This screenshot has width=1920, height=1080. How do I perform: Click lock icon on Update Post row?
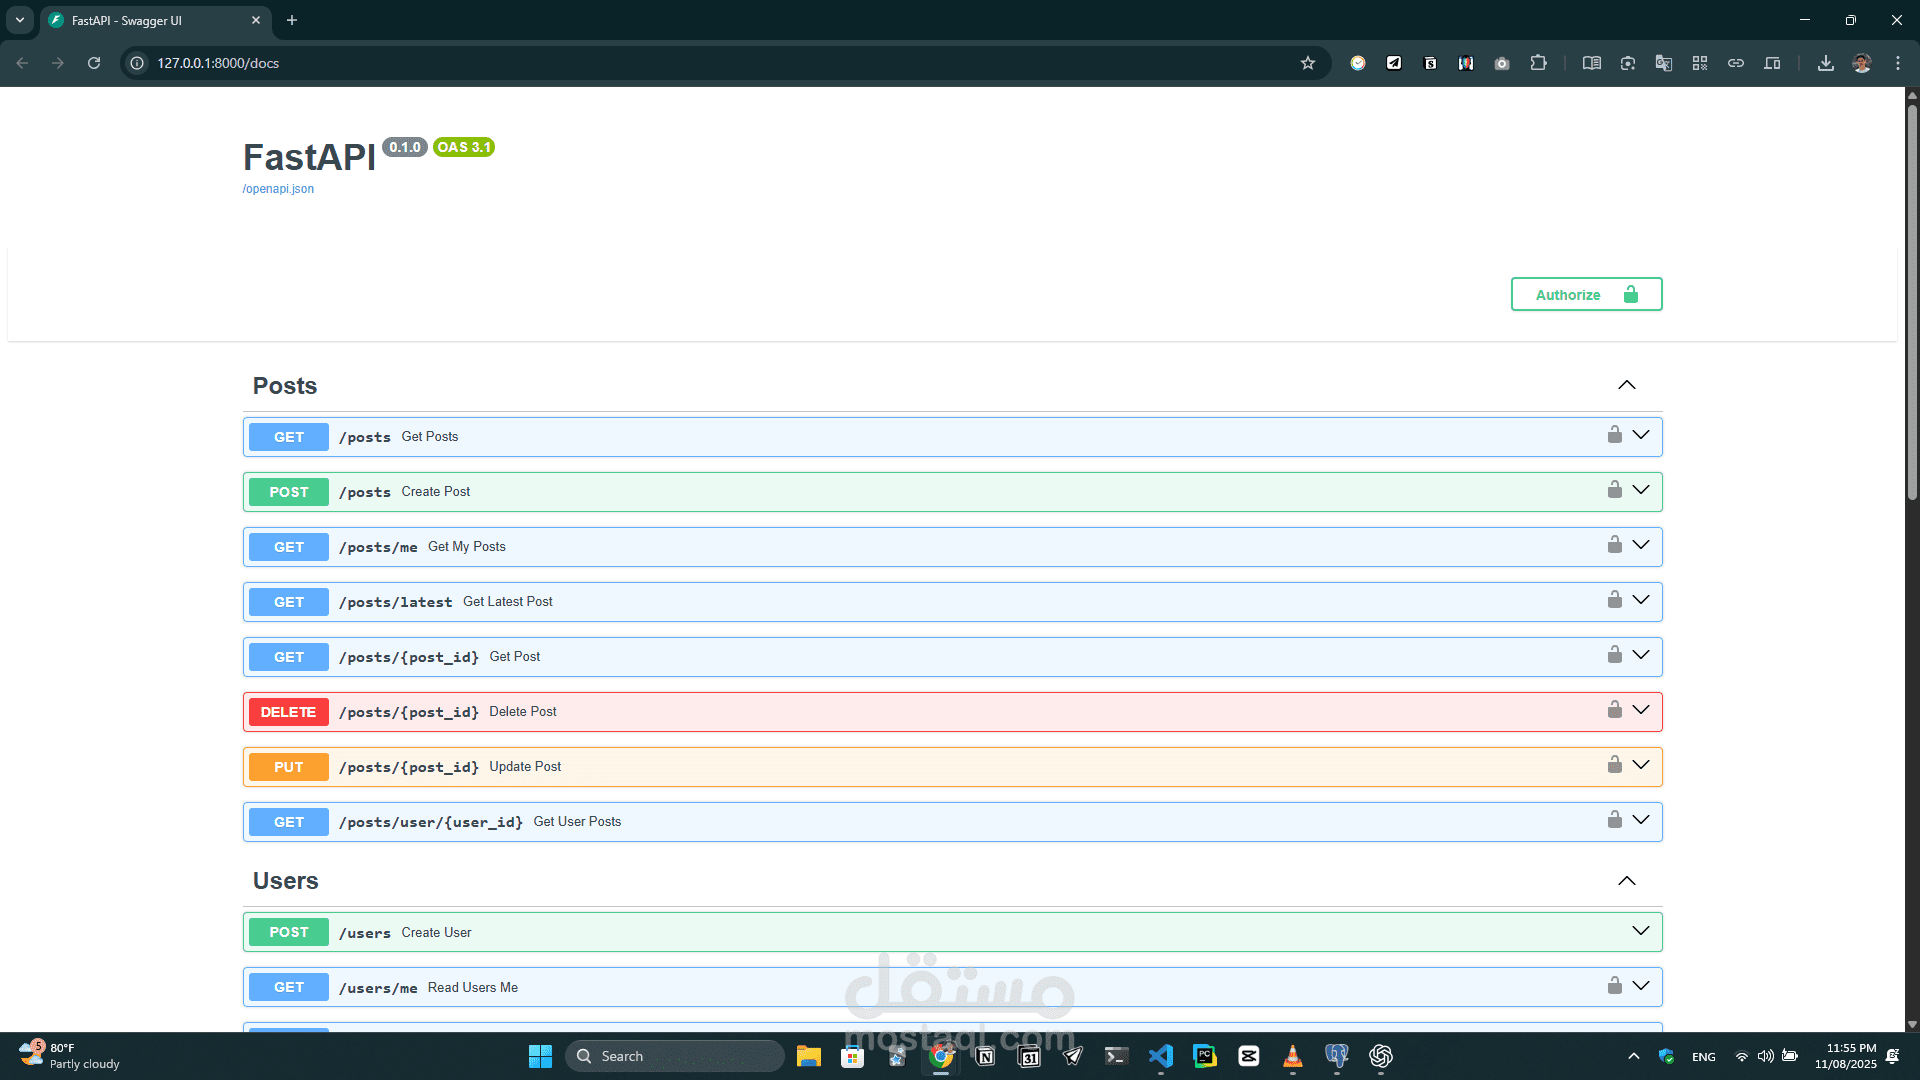tap(1614, 765)
